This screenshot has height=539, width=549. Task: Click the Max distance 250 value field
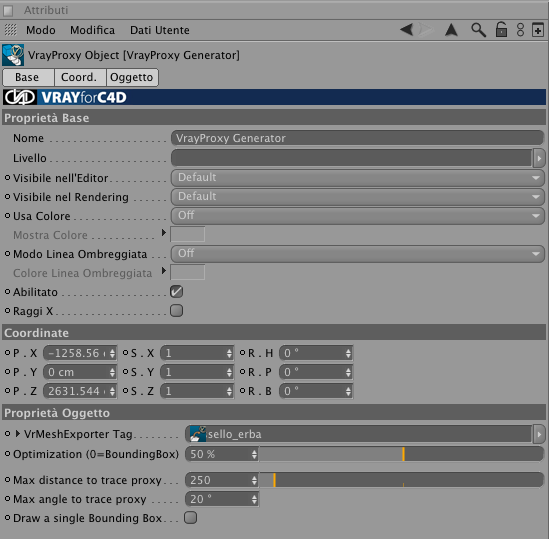218,480
